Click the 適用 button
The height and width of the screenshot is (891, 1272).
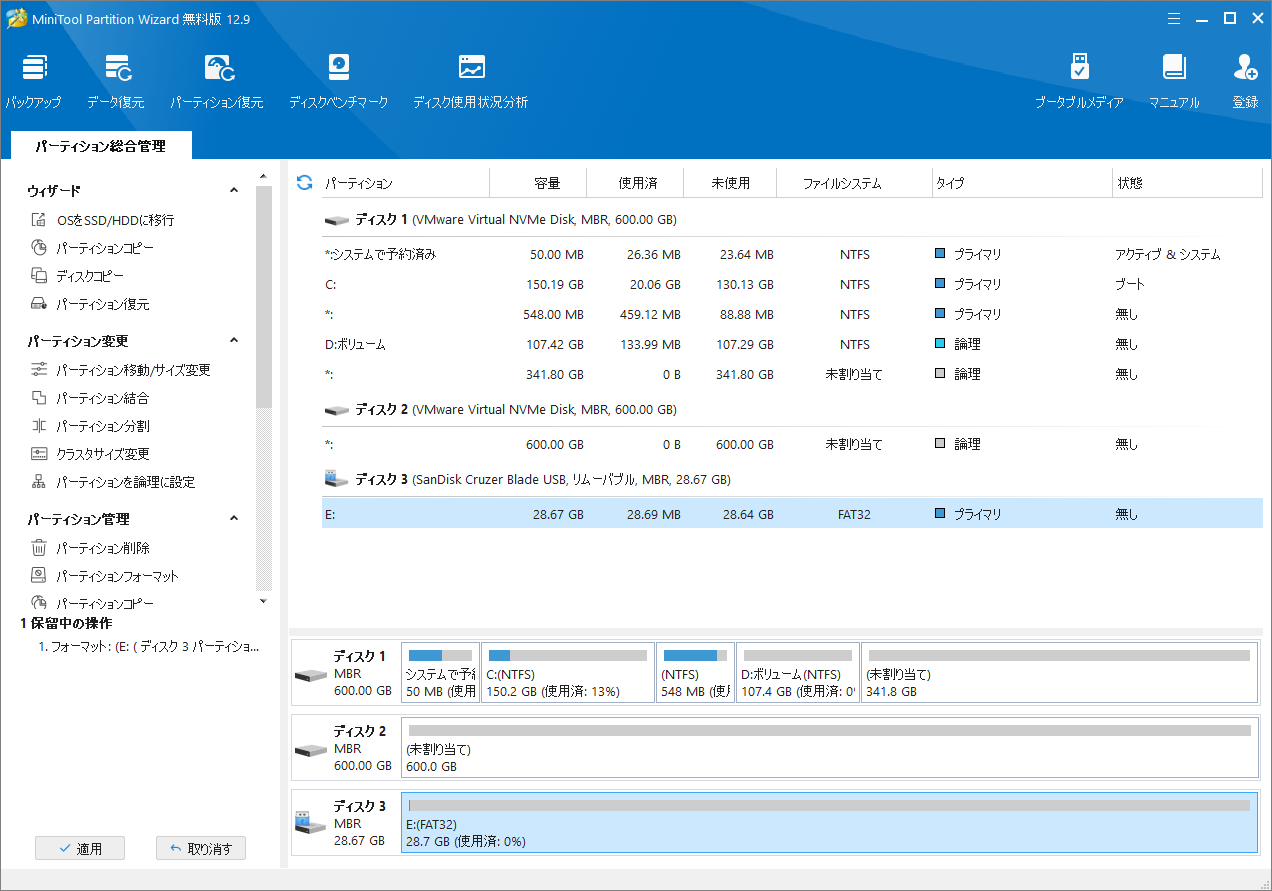pos(80,848)
